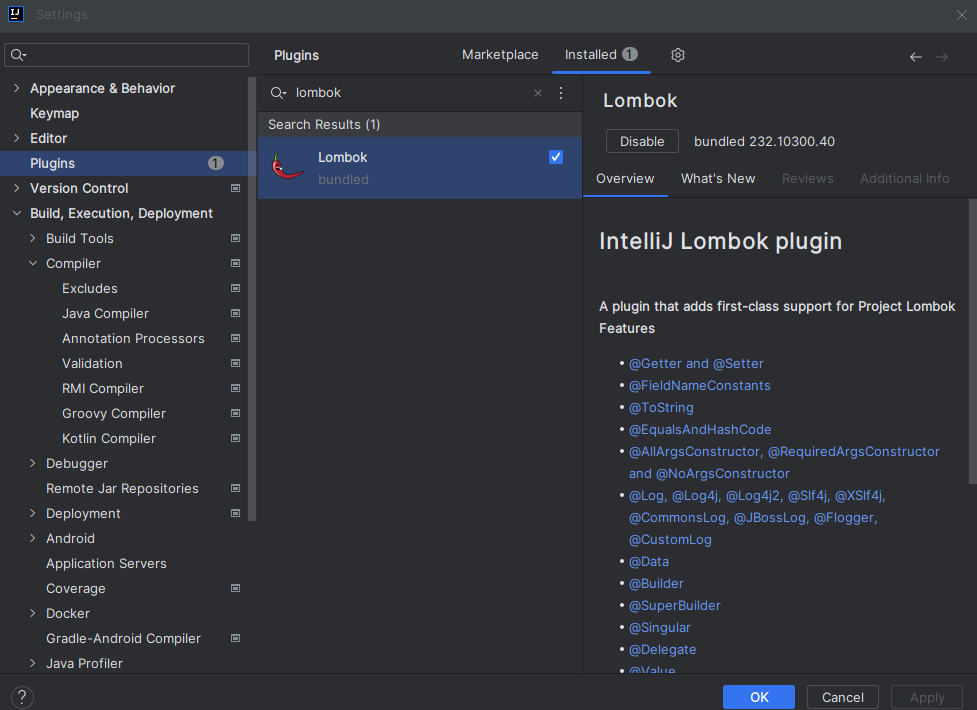This screenshot has width=977, height=710.
Task: Select Keymap in settings tree
Action: [54, 113]
